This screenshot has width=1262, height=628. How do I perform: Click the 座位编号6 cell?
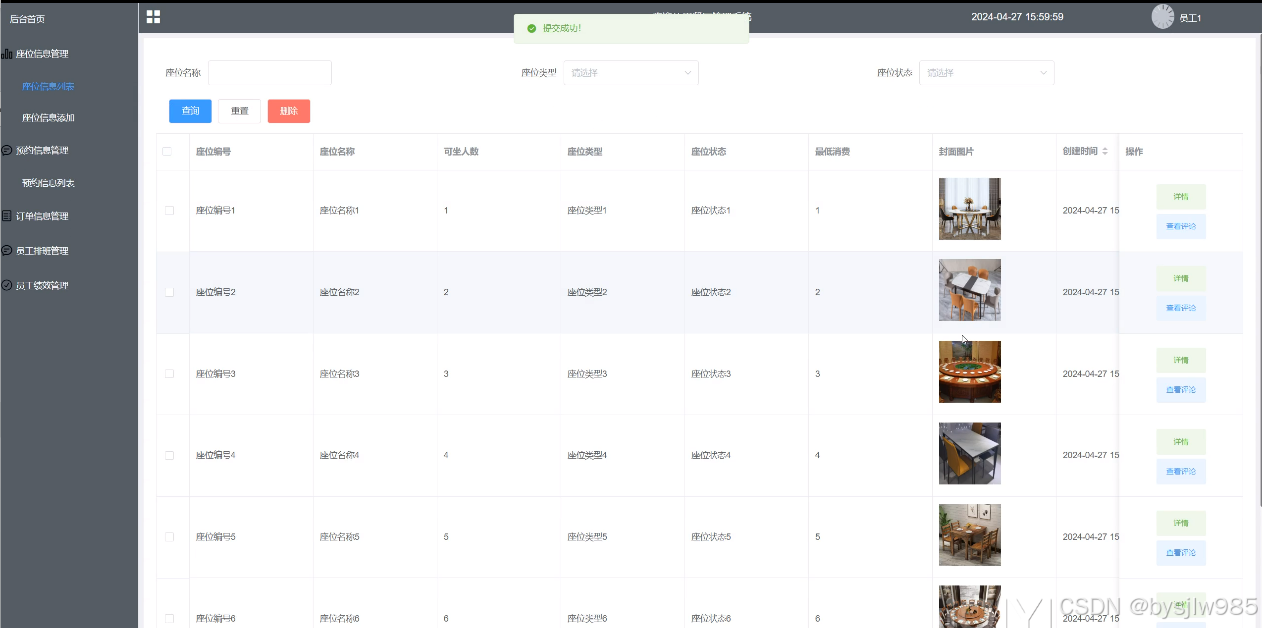(x=215, y=619)
